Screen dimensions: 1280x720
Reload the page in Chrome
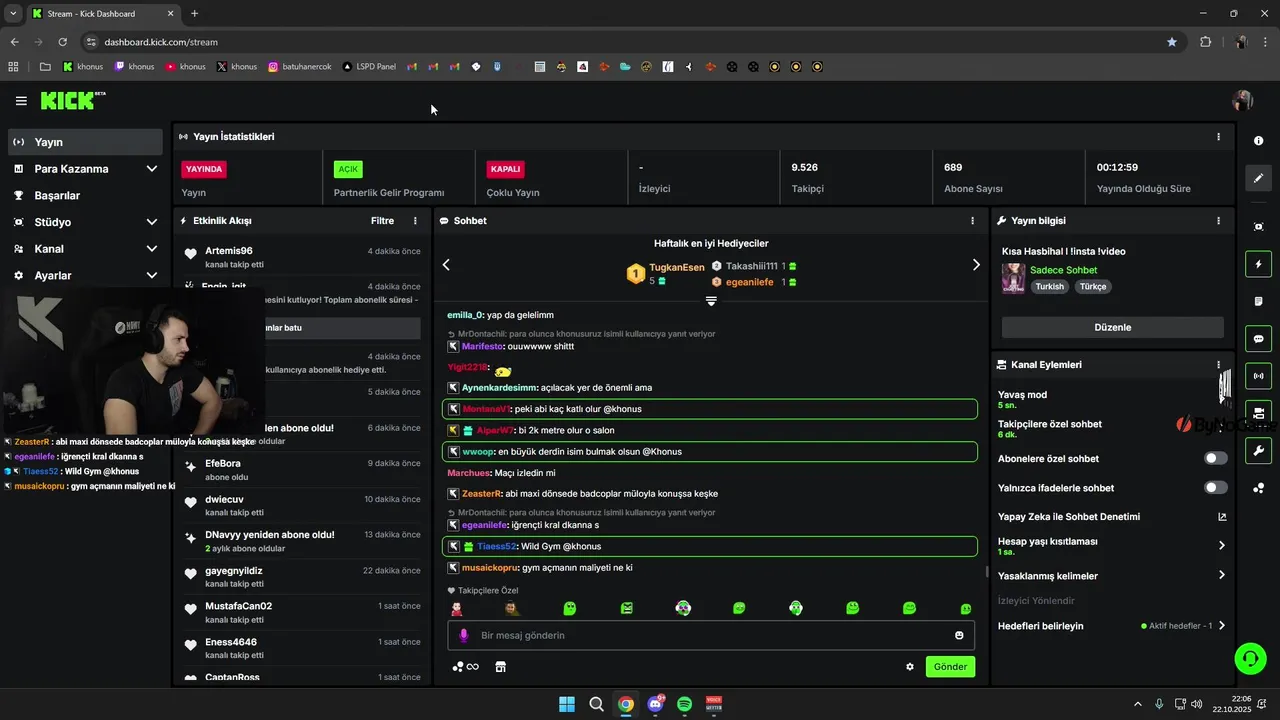[x=62, y=42]
